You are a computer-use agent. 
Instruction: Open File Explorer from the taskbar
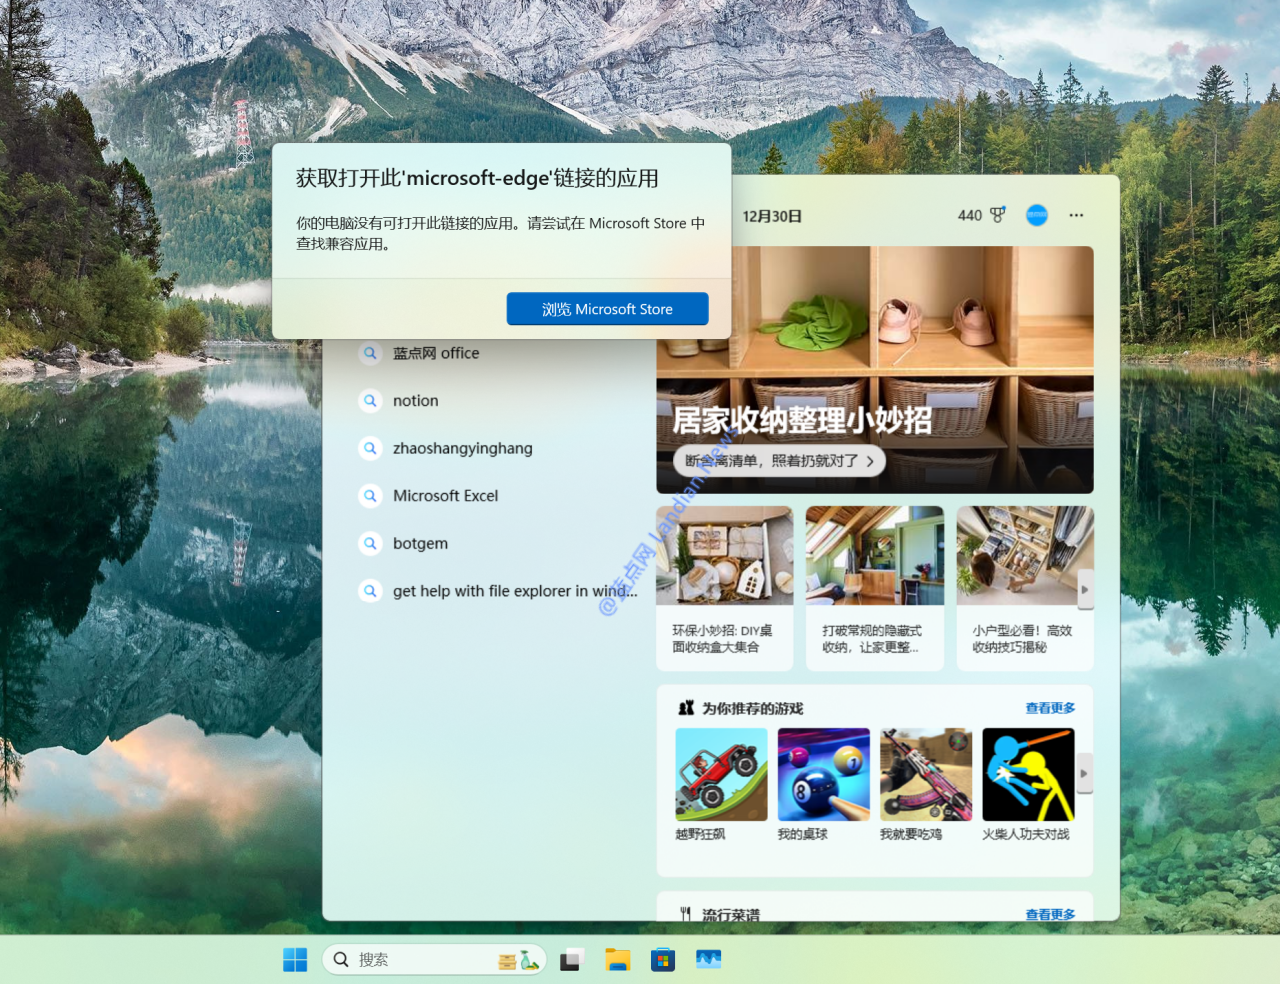[x=617, y=960]
